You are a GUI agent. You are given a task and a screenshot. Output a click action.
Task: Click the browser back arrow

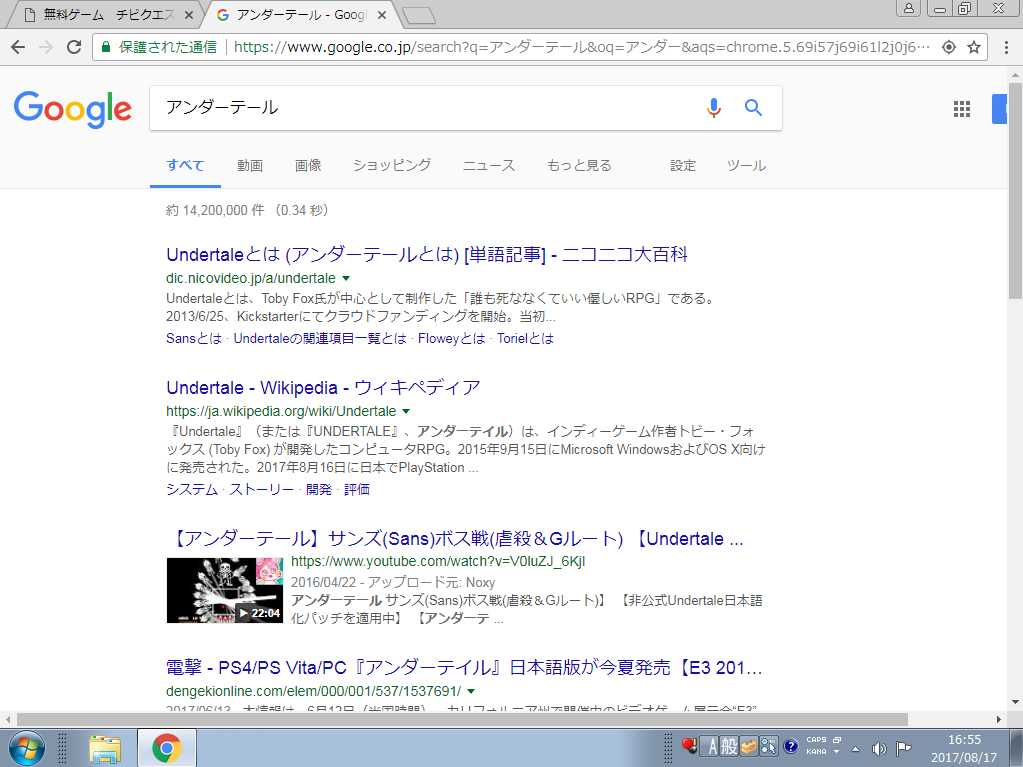18,47
